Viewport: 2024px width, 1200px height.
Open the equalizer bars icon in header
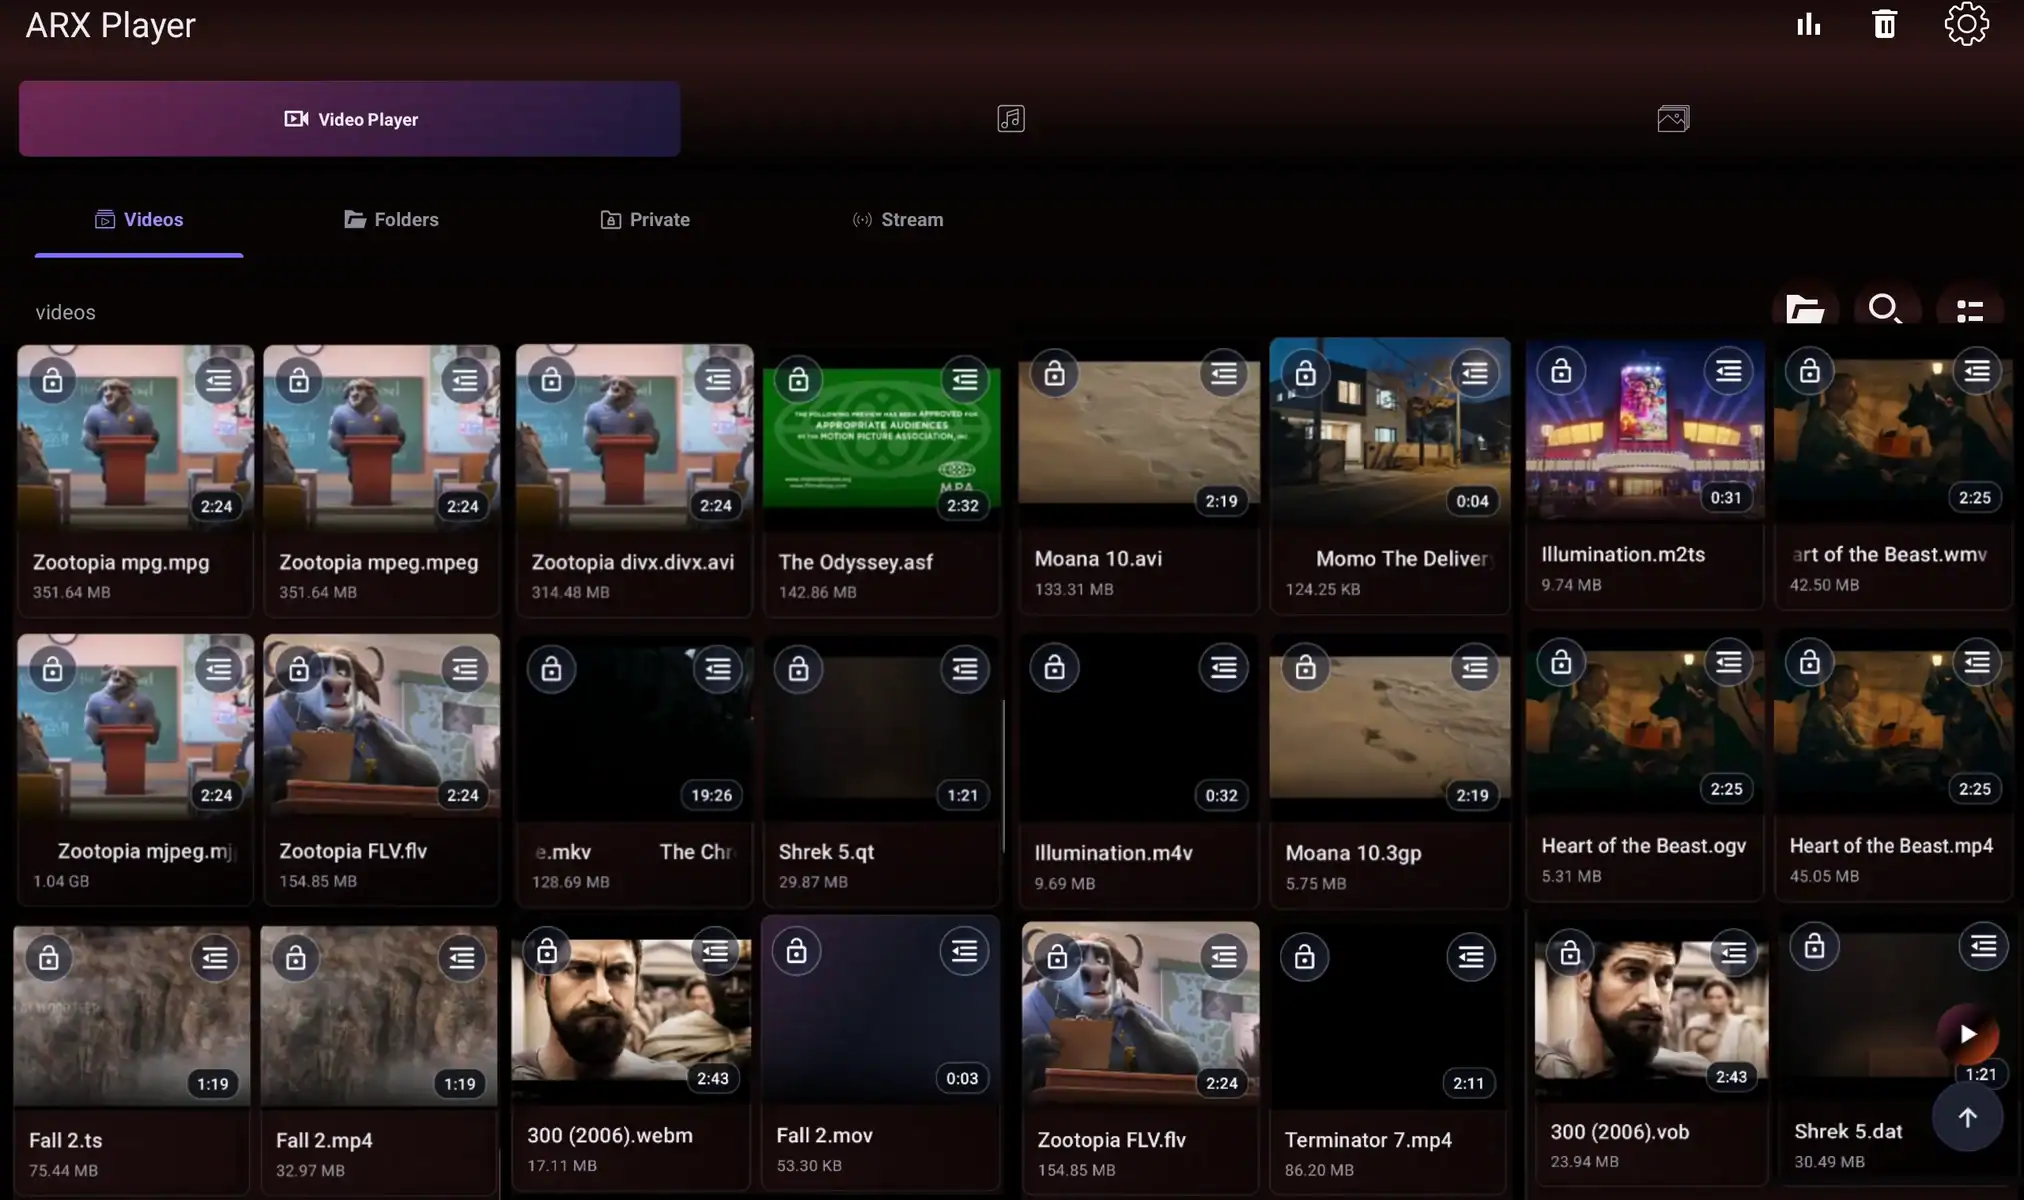(1808, 24)
